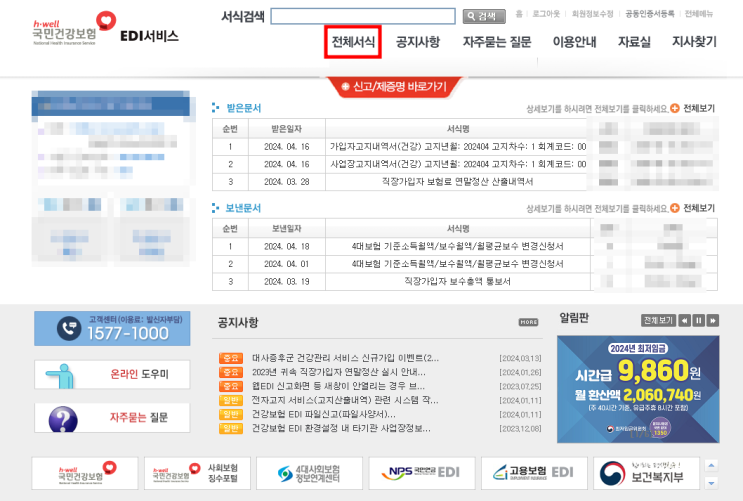
Task: Open 직장가입자 보수총액 통보서 sent document
Action: (x=458, y=281)
